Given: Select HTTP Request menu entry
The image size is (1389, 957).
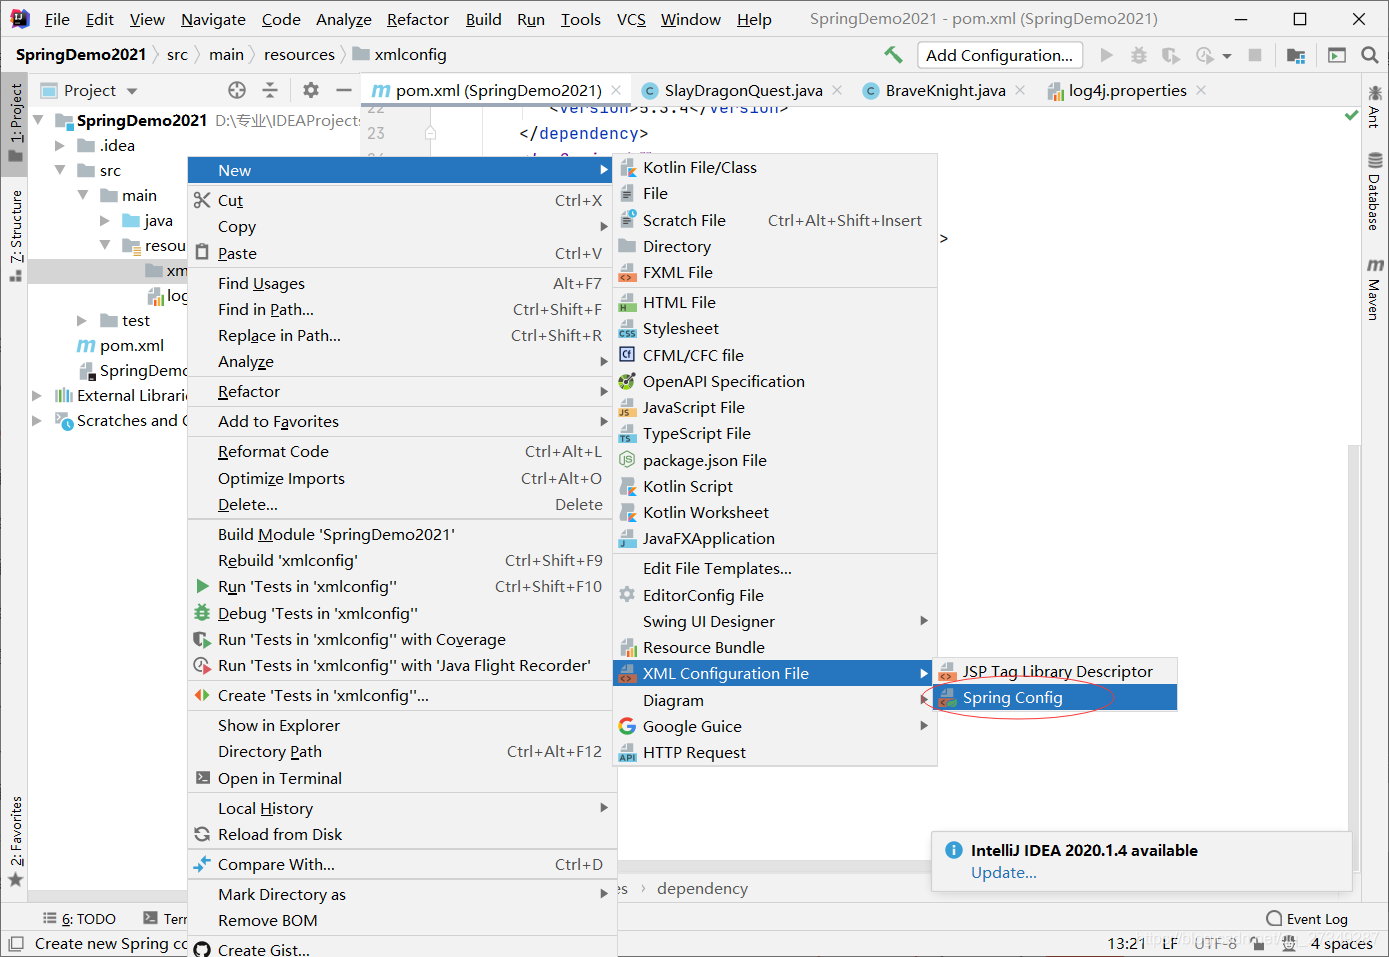Looking at the screenshot, I should click(775, 753).
